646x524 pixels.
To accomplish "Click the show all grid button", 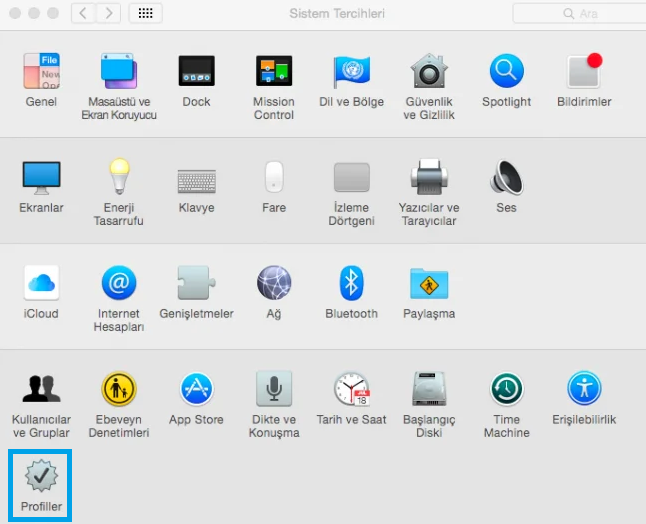I will [x=145, y=13].
